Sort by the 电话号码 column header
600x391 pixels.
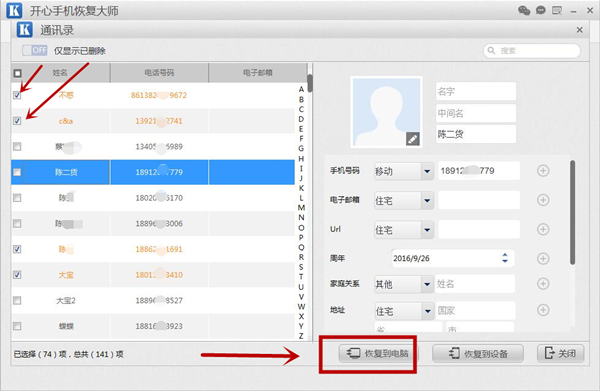coord(159,73)
